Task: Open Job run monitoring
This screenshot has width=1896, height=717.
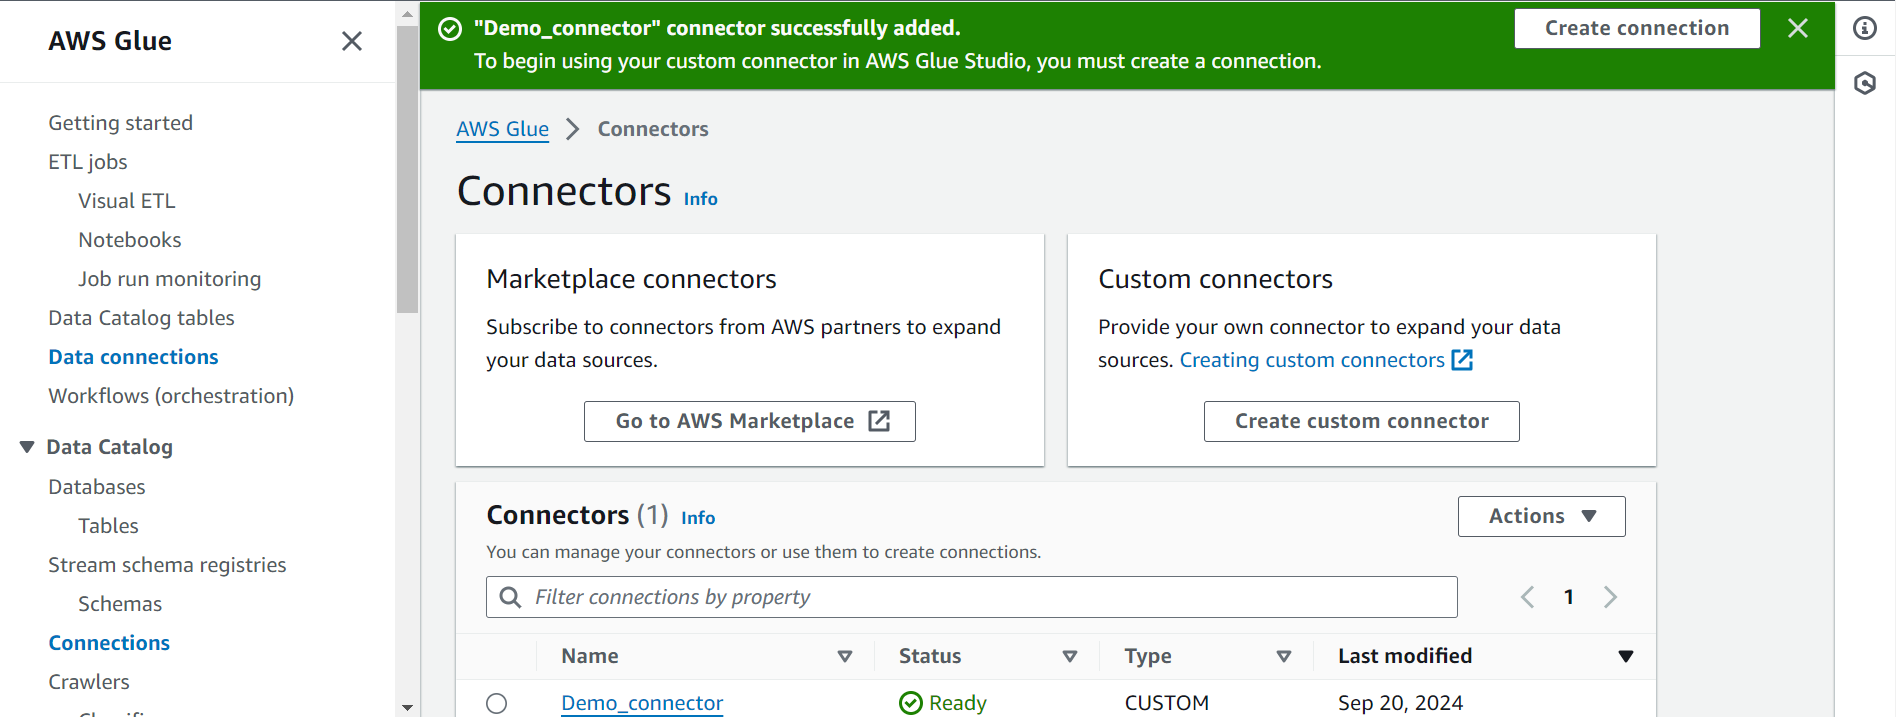Action: [x=170, y=279]
